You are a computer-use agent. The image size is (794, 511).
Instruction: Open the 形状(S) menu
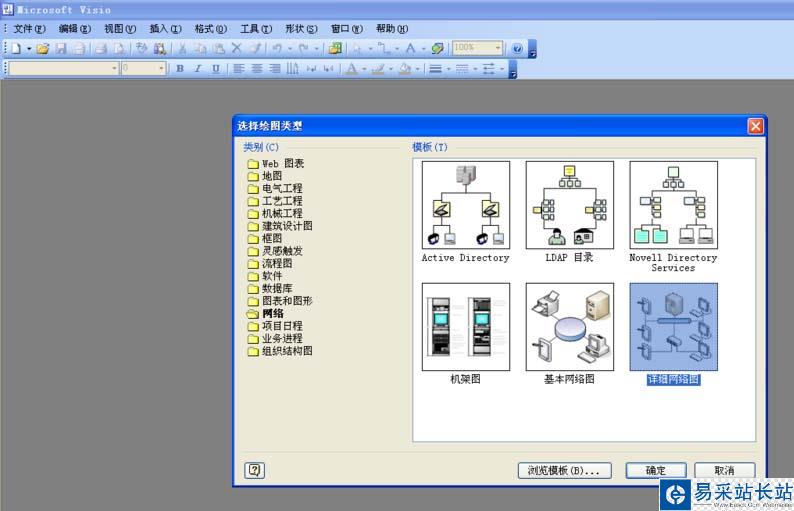301,29
